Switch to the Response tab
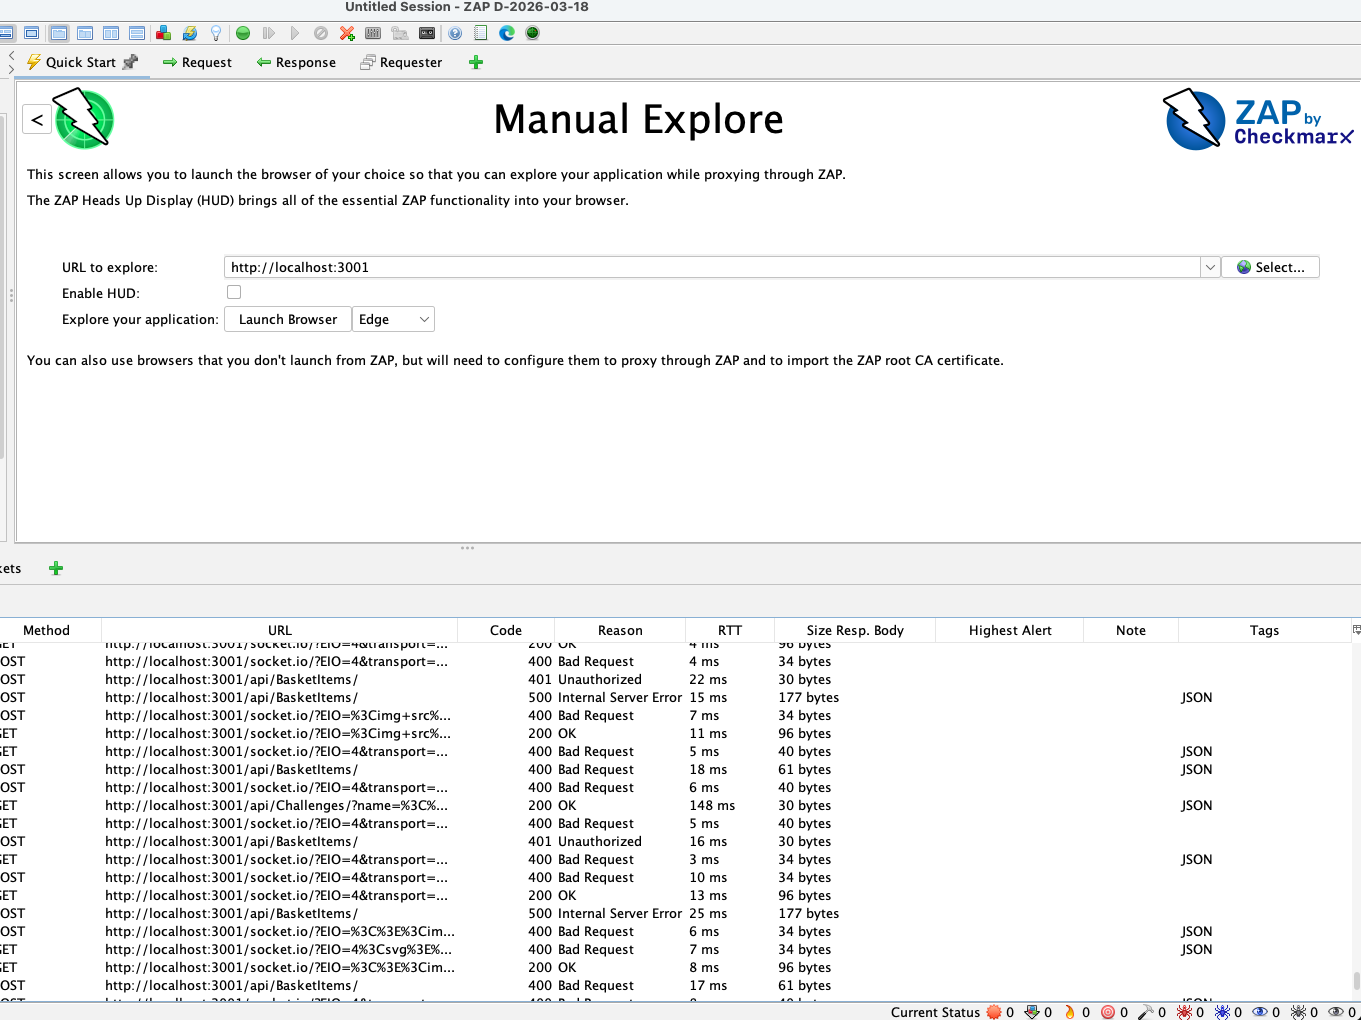Viewport: 1361px width, 1020px height. pos(296,62)
